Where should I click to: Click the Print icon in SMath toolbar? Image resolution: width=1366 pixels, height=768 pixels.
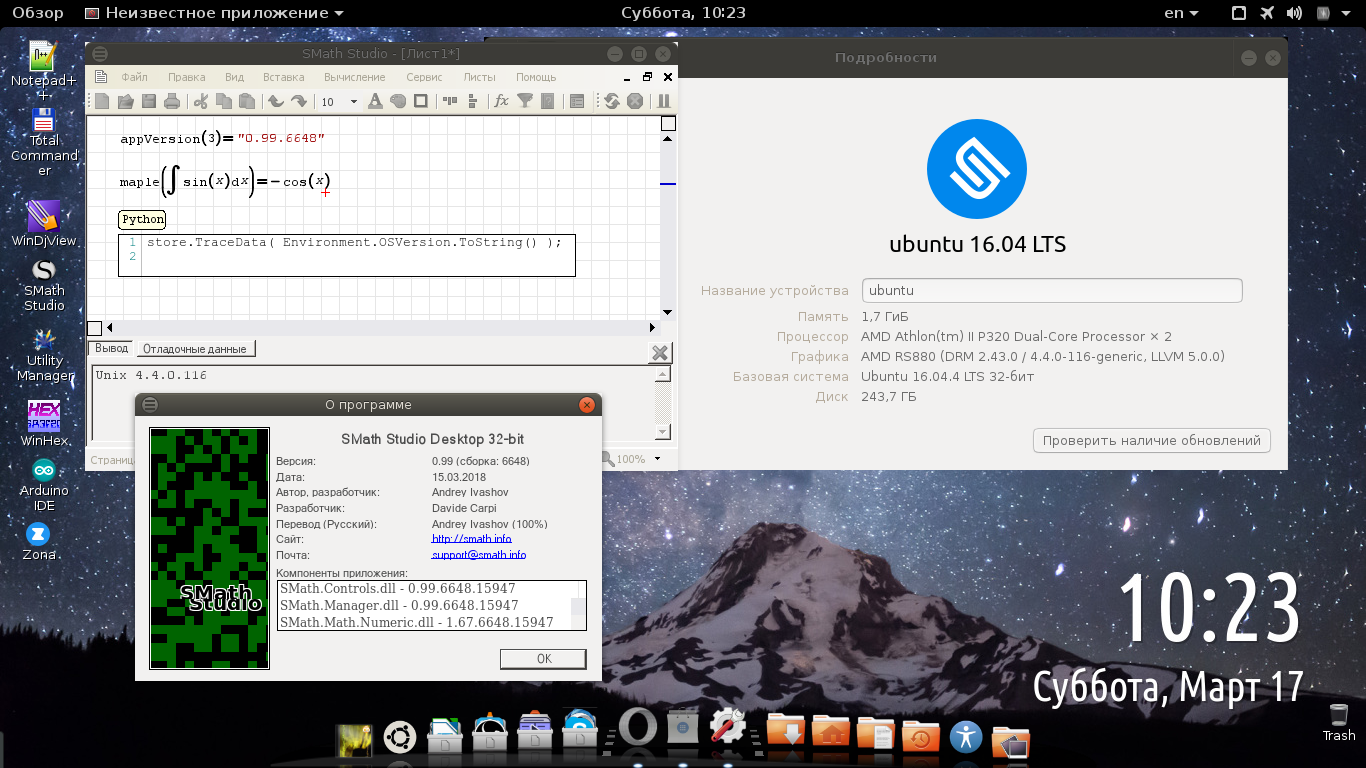pyautogui.click(x=172, y=101)
